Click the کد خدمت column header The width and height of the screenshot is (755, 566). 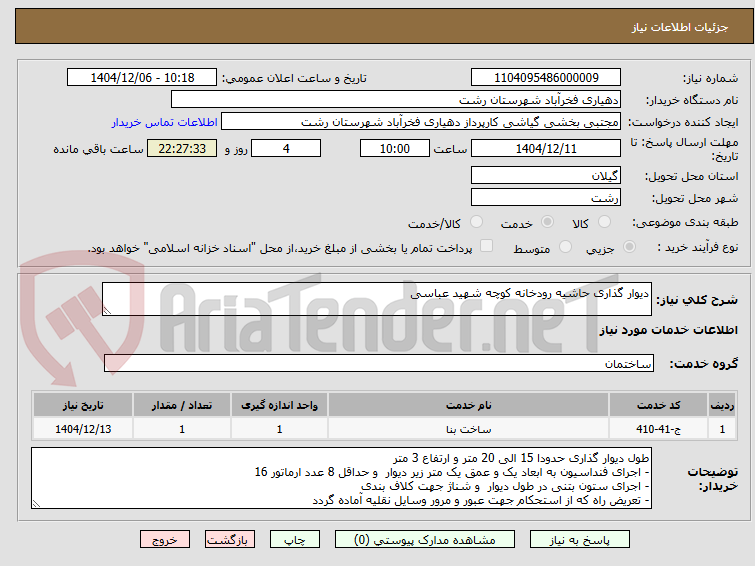pos(658,405)
